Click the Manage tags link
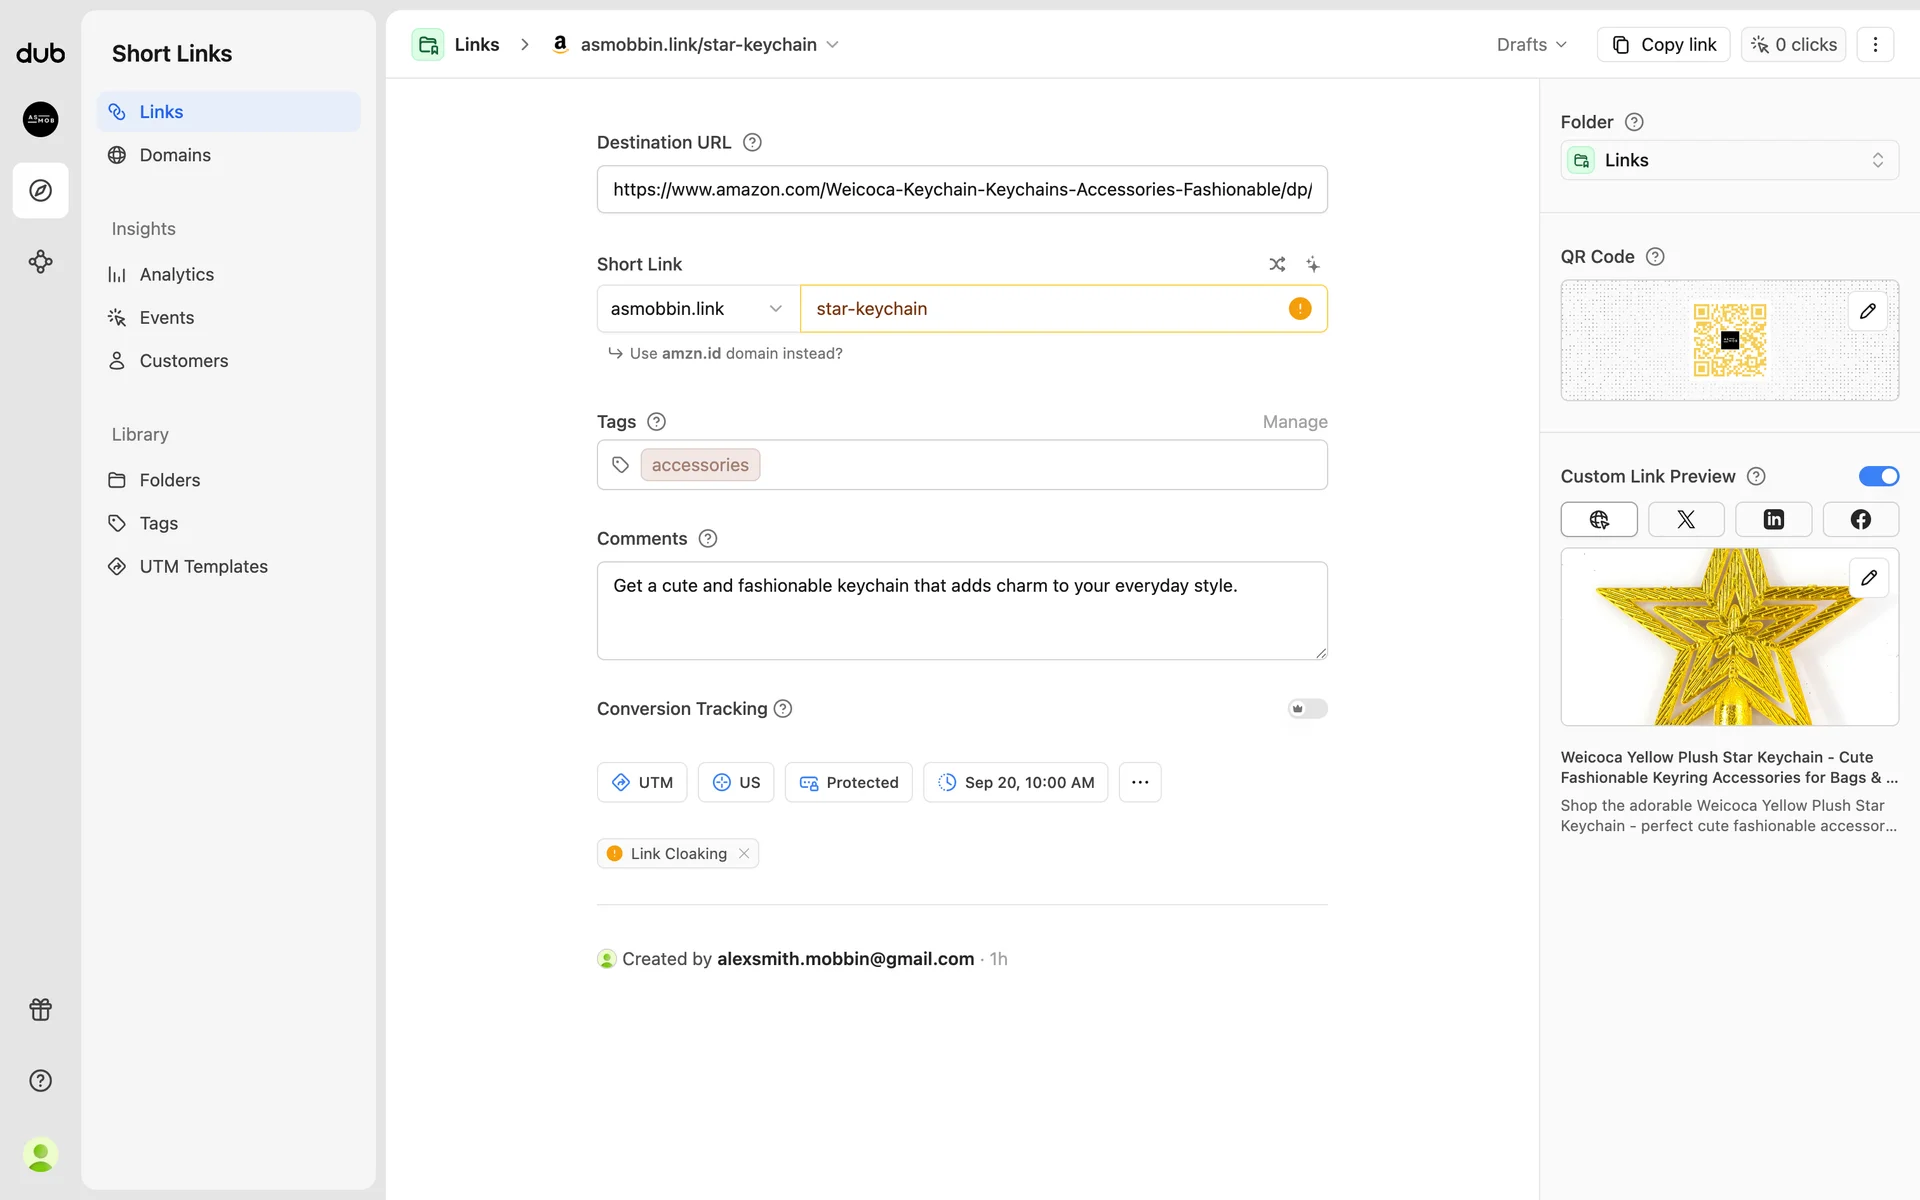The height and width of the screenshot is (1200, 1920). tap(1294, 422)
